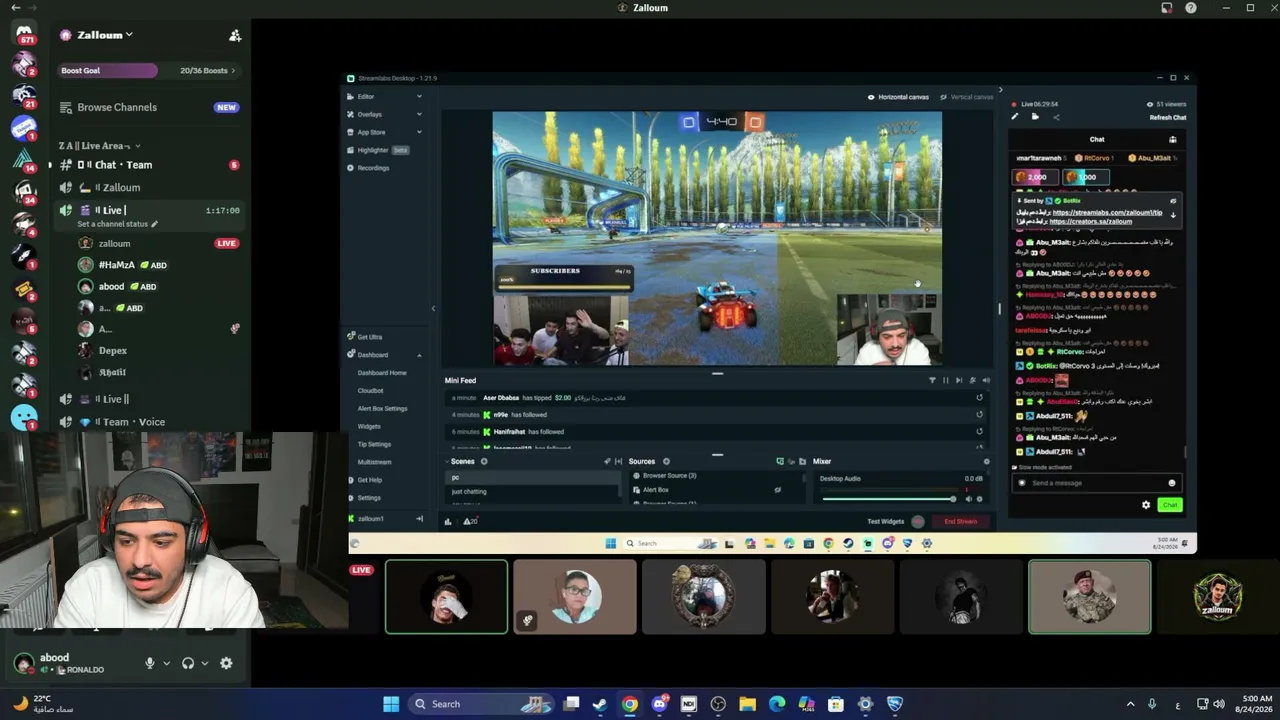
Task: Open Discord direct messages home icon
Action: (24, 35)
